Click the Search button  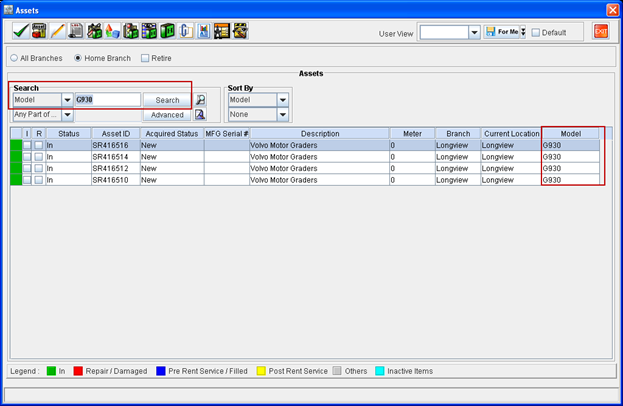click(167, 100)
